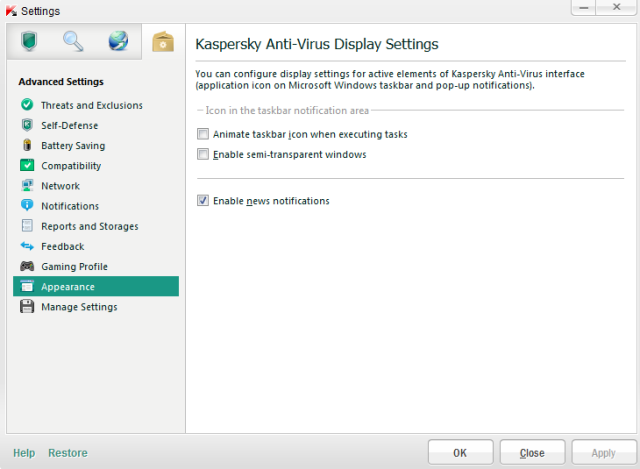Go to Network settings section
This screenshot has width=640, height=469.
click(x=60, y=186)
